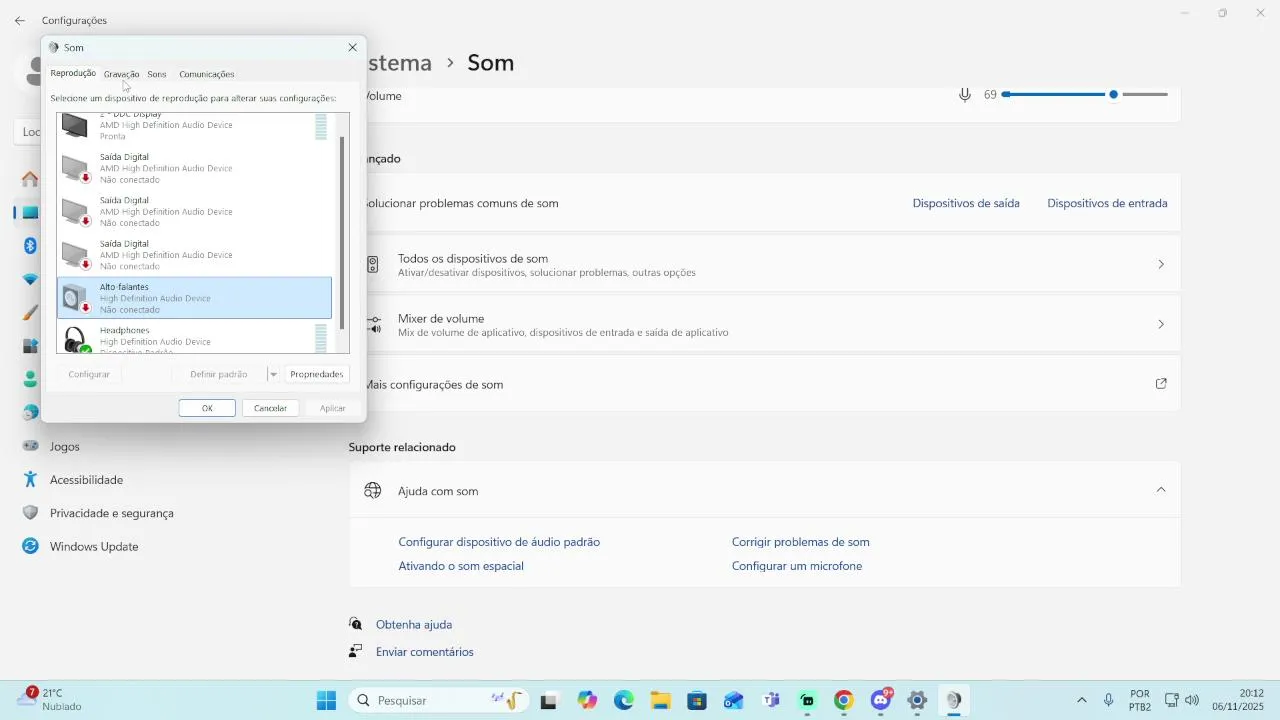This screenshot has width=1280, height=720.
Task: Click the Headphones device icon
Action: 76,339
